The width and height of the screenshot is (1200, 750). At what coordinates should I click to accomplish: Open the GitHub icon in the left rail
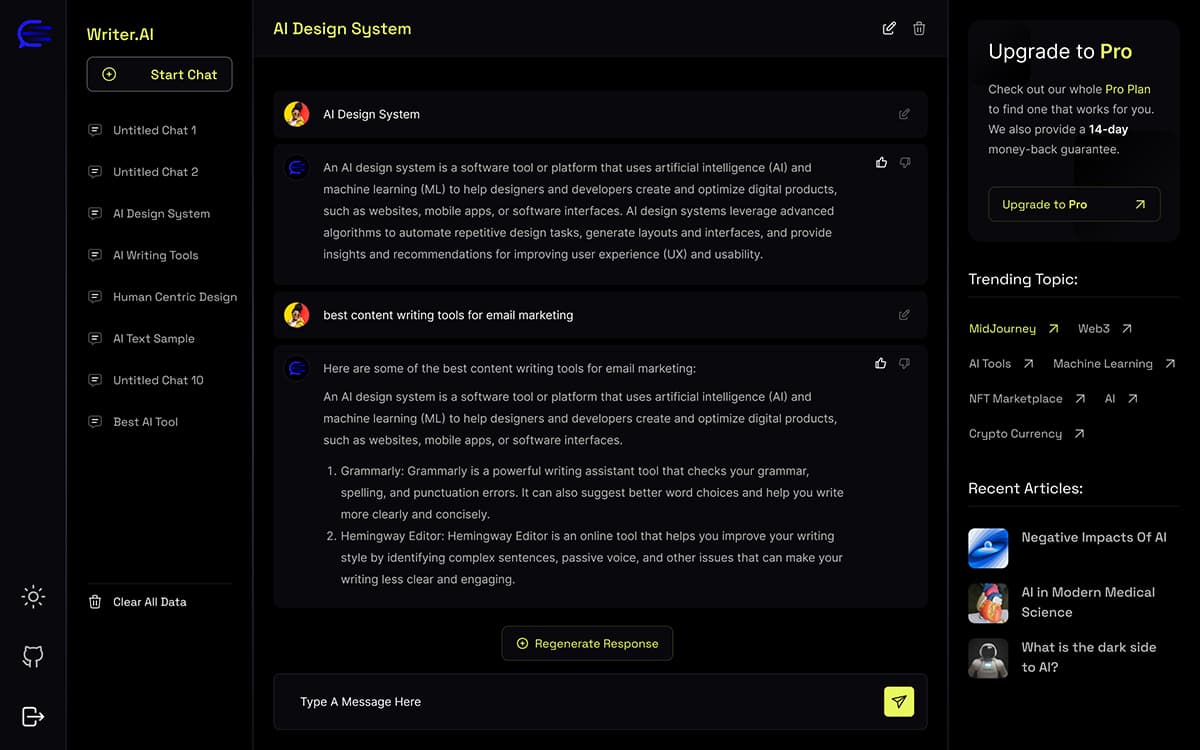[32, 656]
